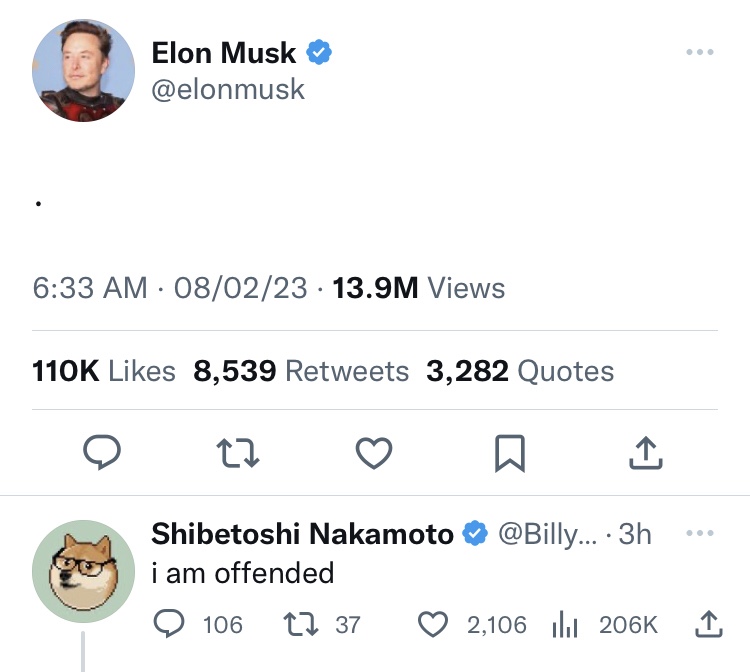Open Shibetoshi Nakamoto's doge avatar
The width and height of the screenshot is (750, 672).
coord(84,571)
